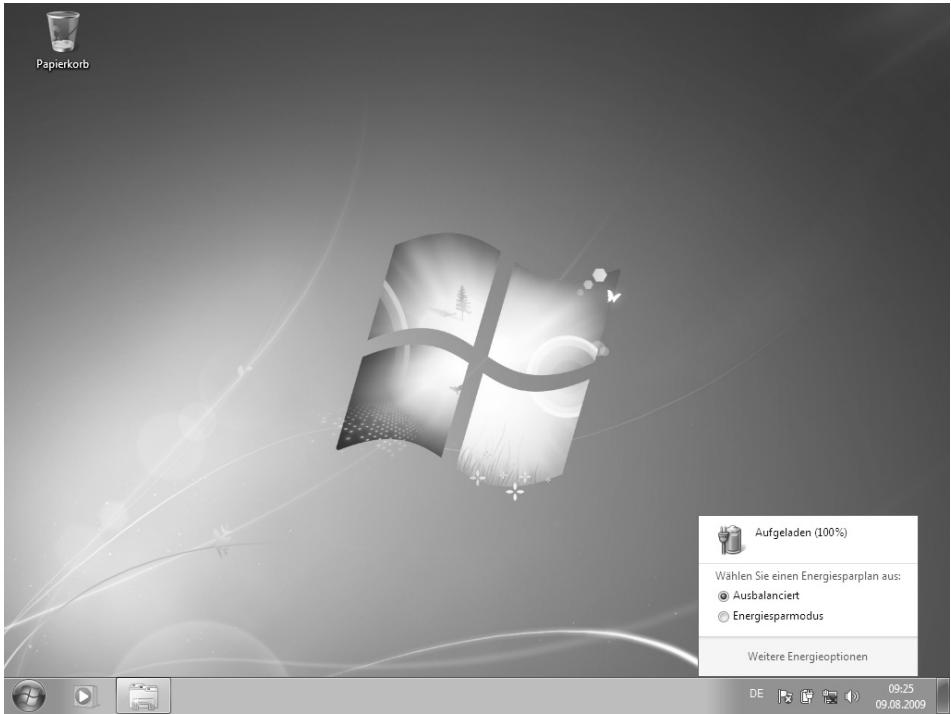Select the Ausbalanciert power plan
The height and width of the screenshot is (714, 951).
coord(758,596)
